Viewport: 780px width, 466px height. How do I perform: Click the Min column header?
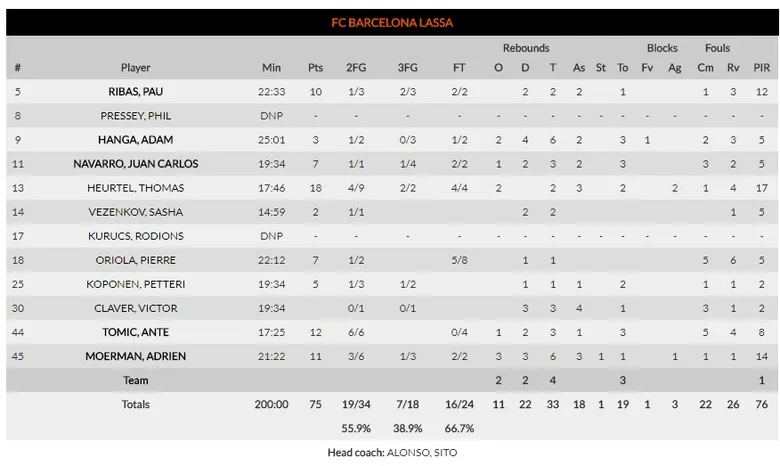coord(271,68)
